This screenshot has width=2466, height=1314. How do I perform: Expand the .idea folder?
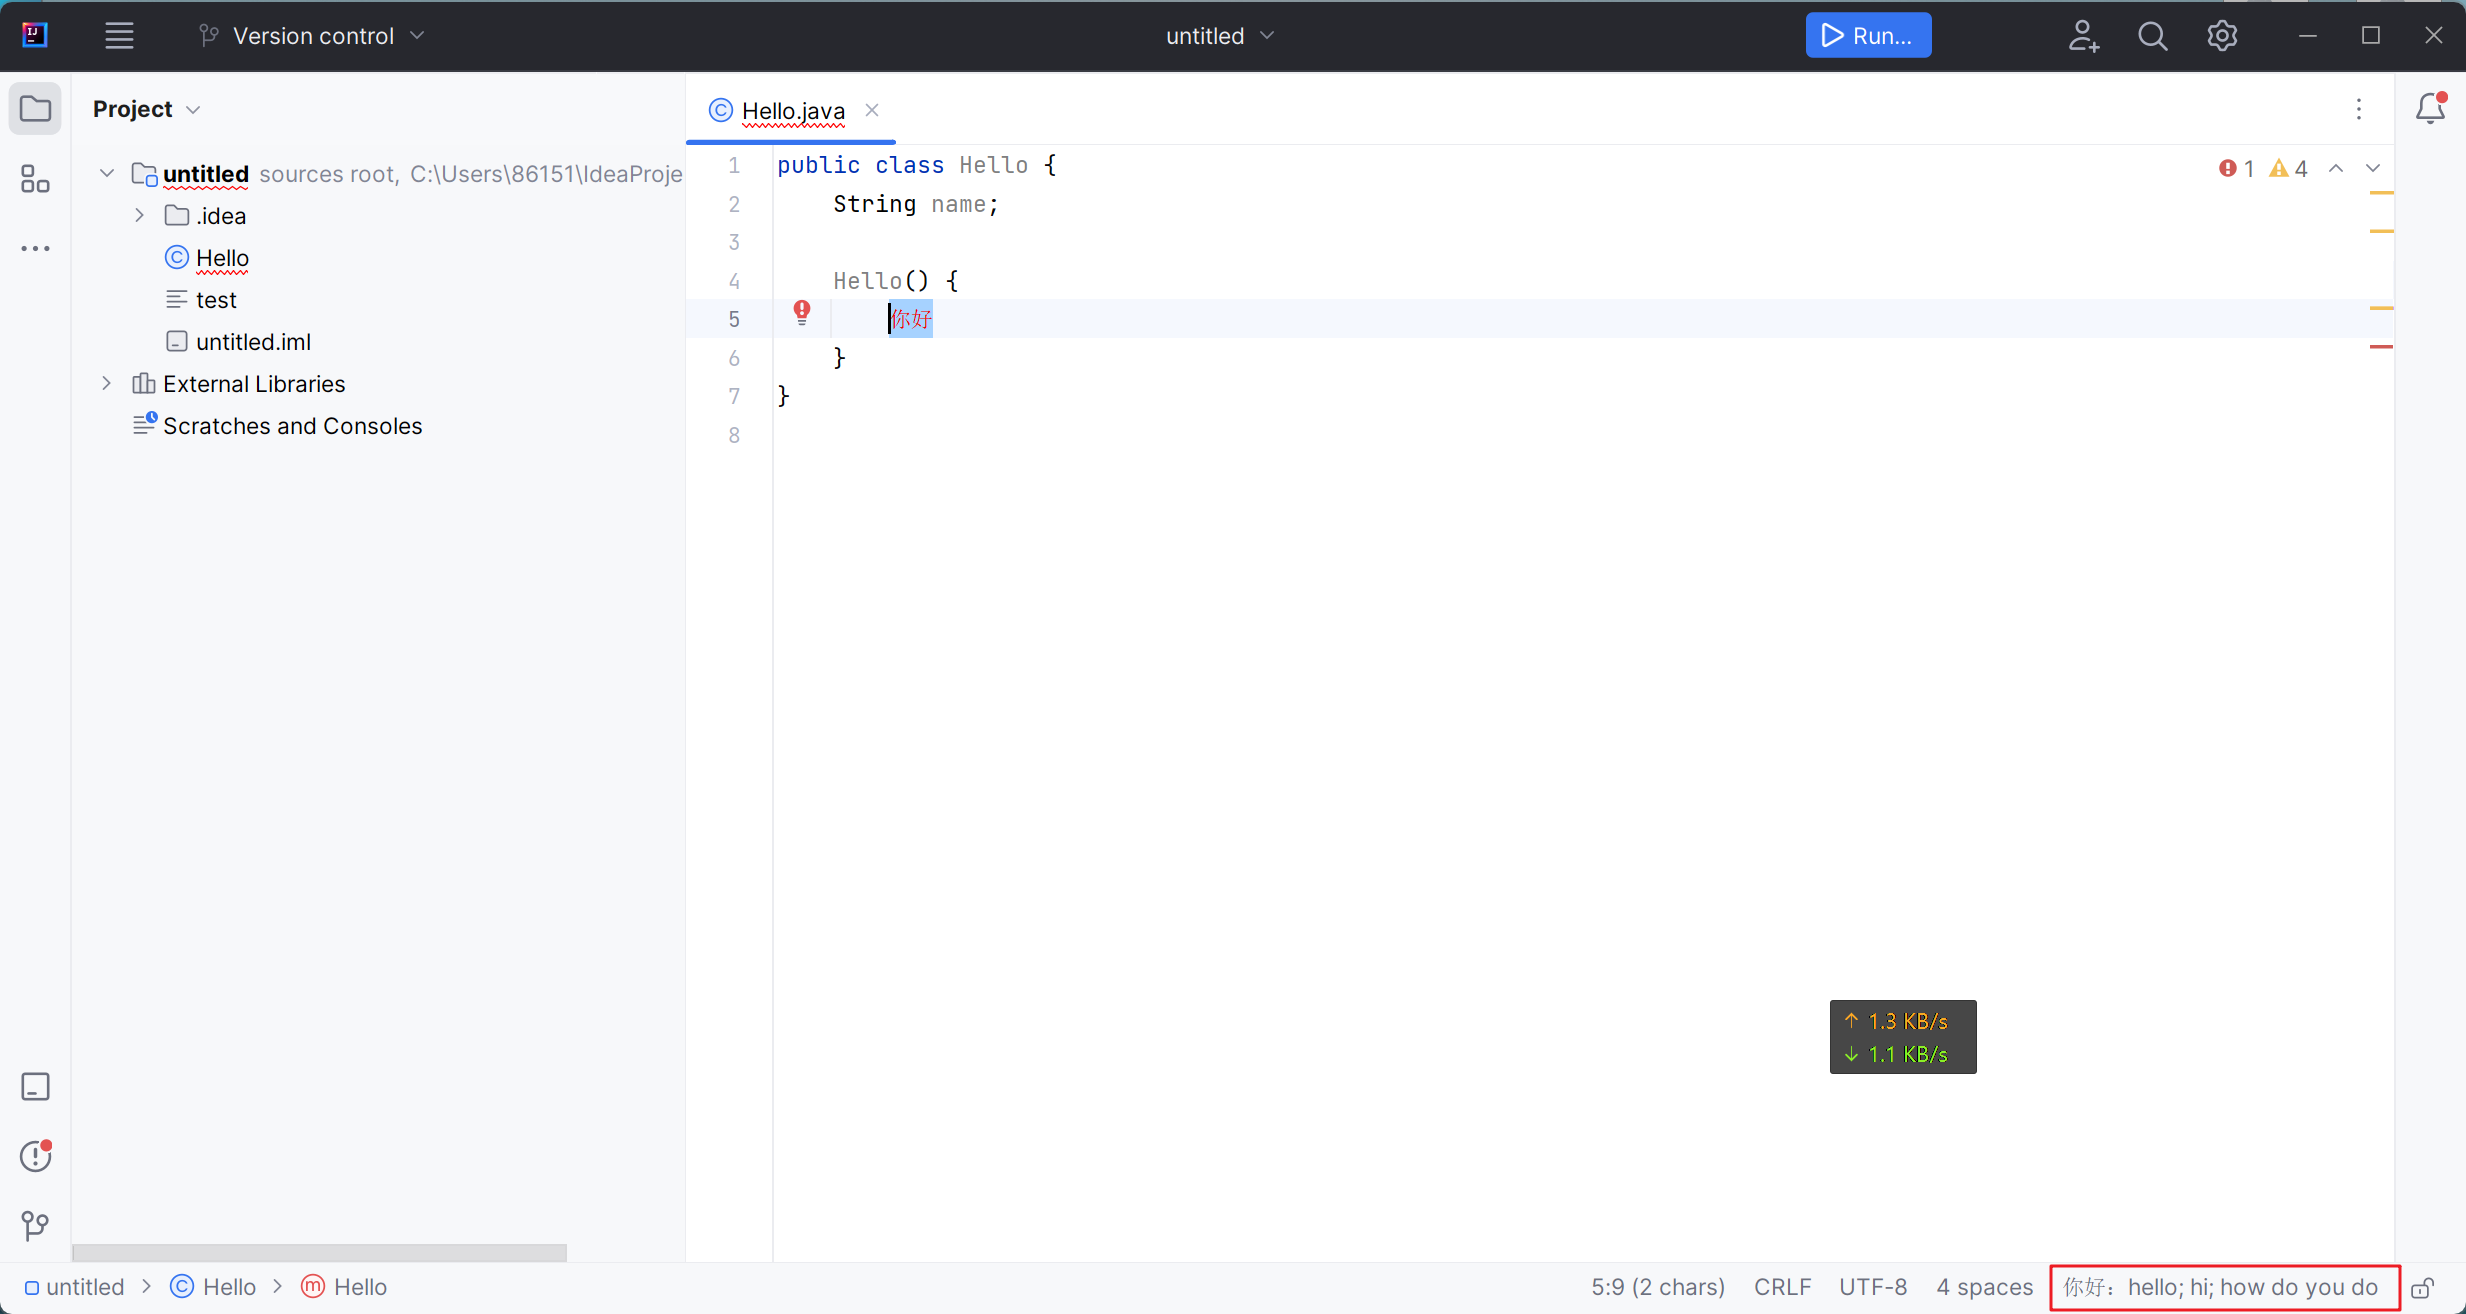(x=140, y=216)
